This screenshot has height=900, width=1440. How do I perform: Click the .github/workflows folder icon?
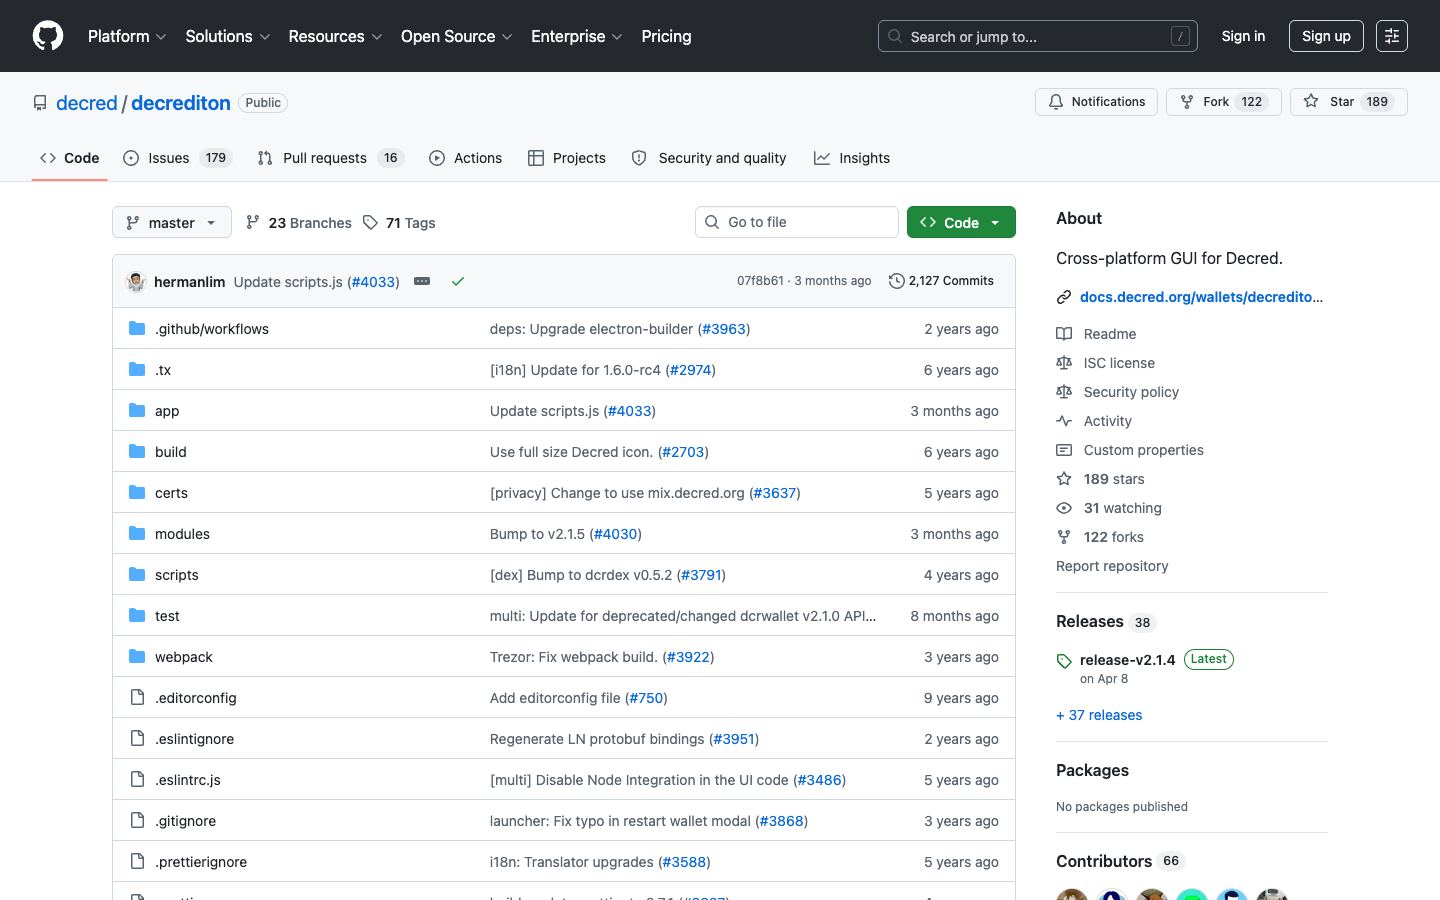click(138, 328)
